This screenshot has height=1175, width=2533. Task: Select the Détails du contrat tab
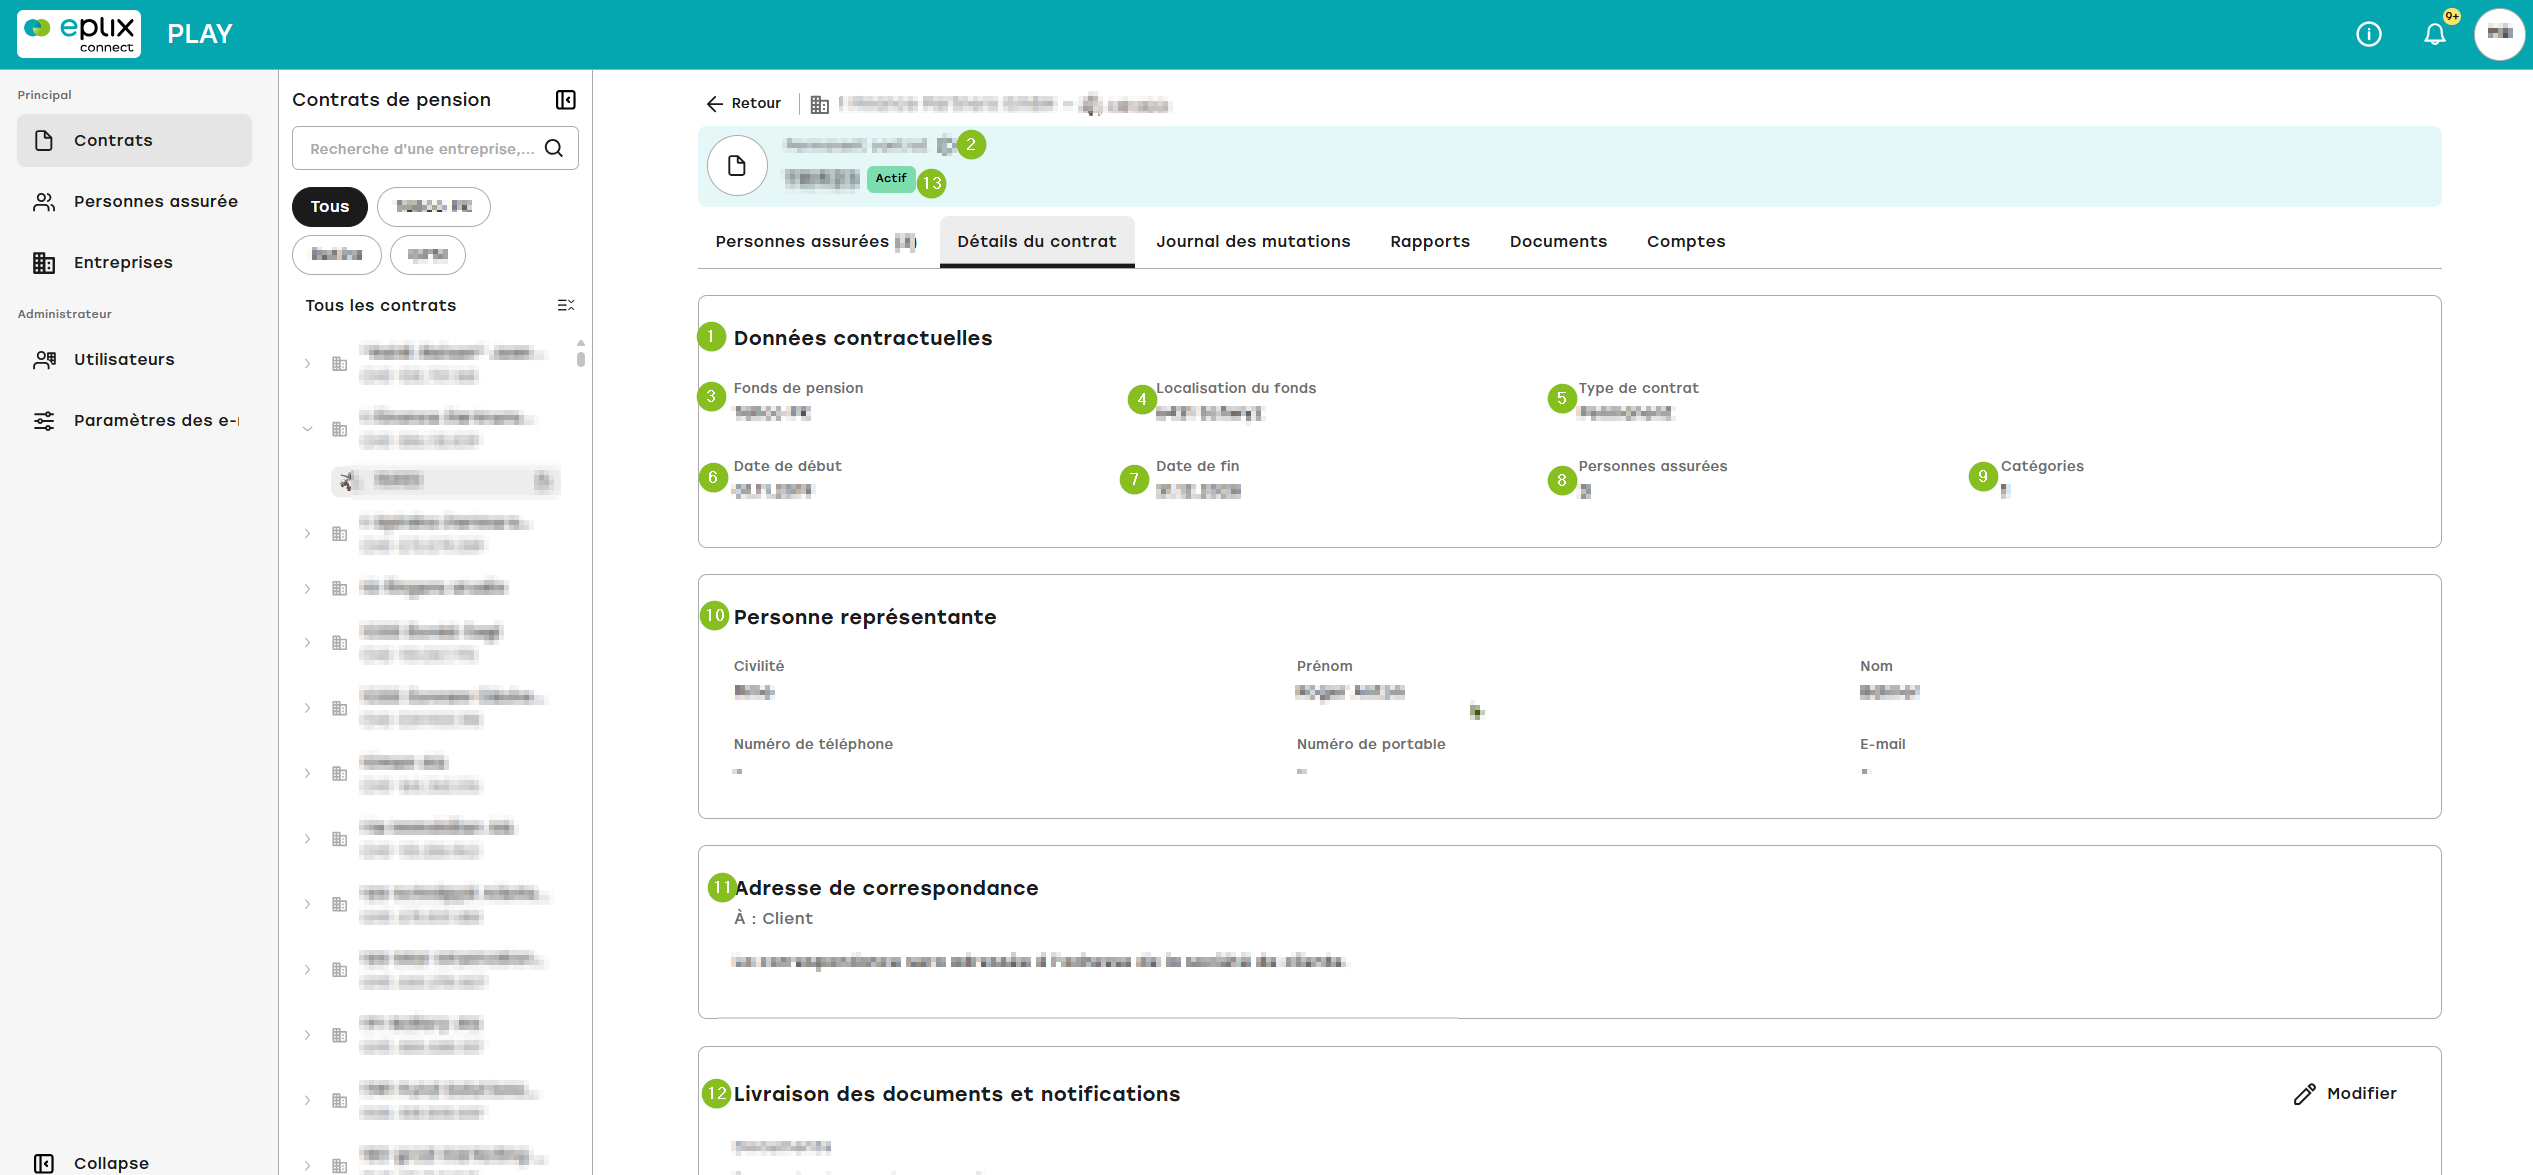point(1037,242)
